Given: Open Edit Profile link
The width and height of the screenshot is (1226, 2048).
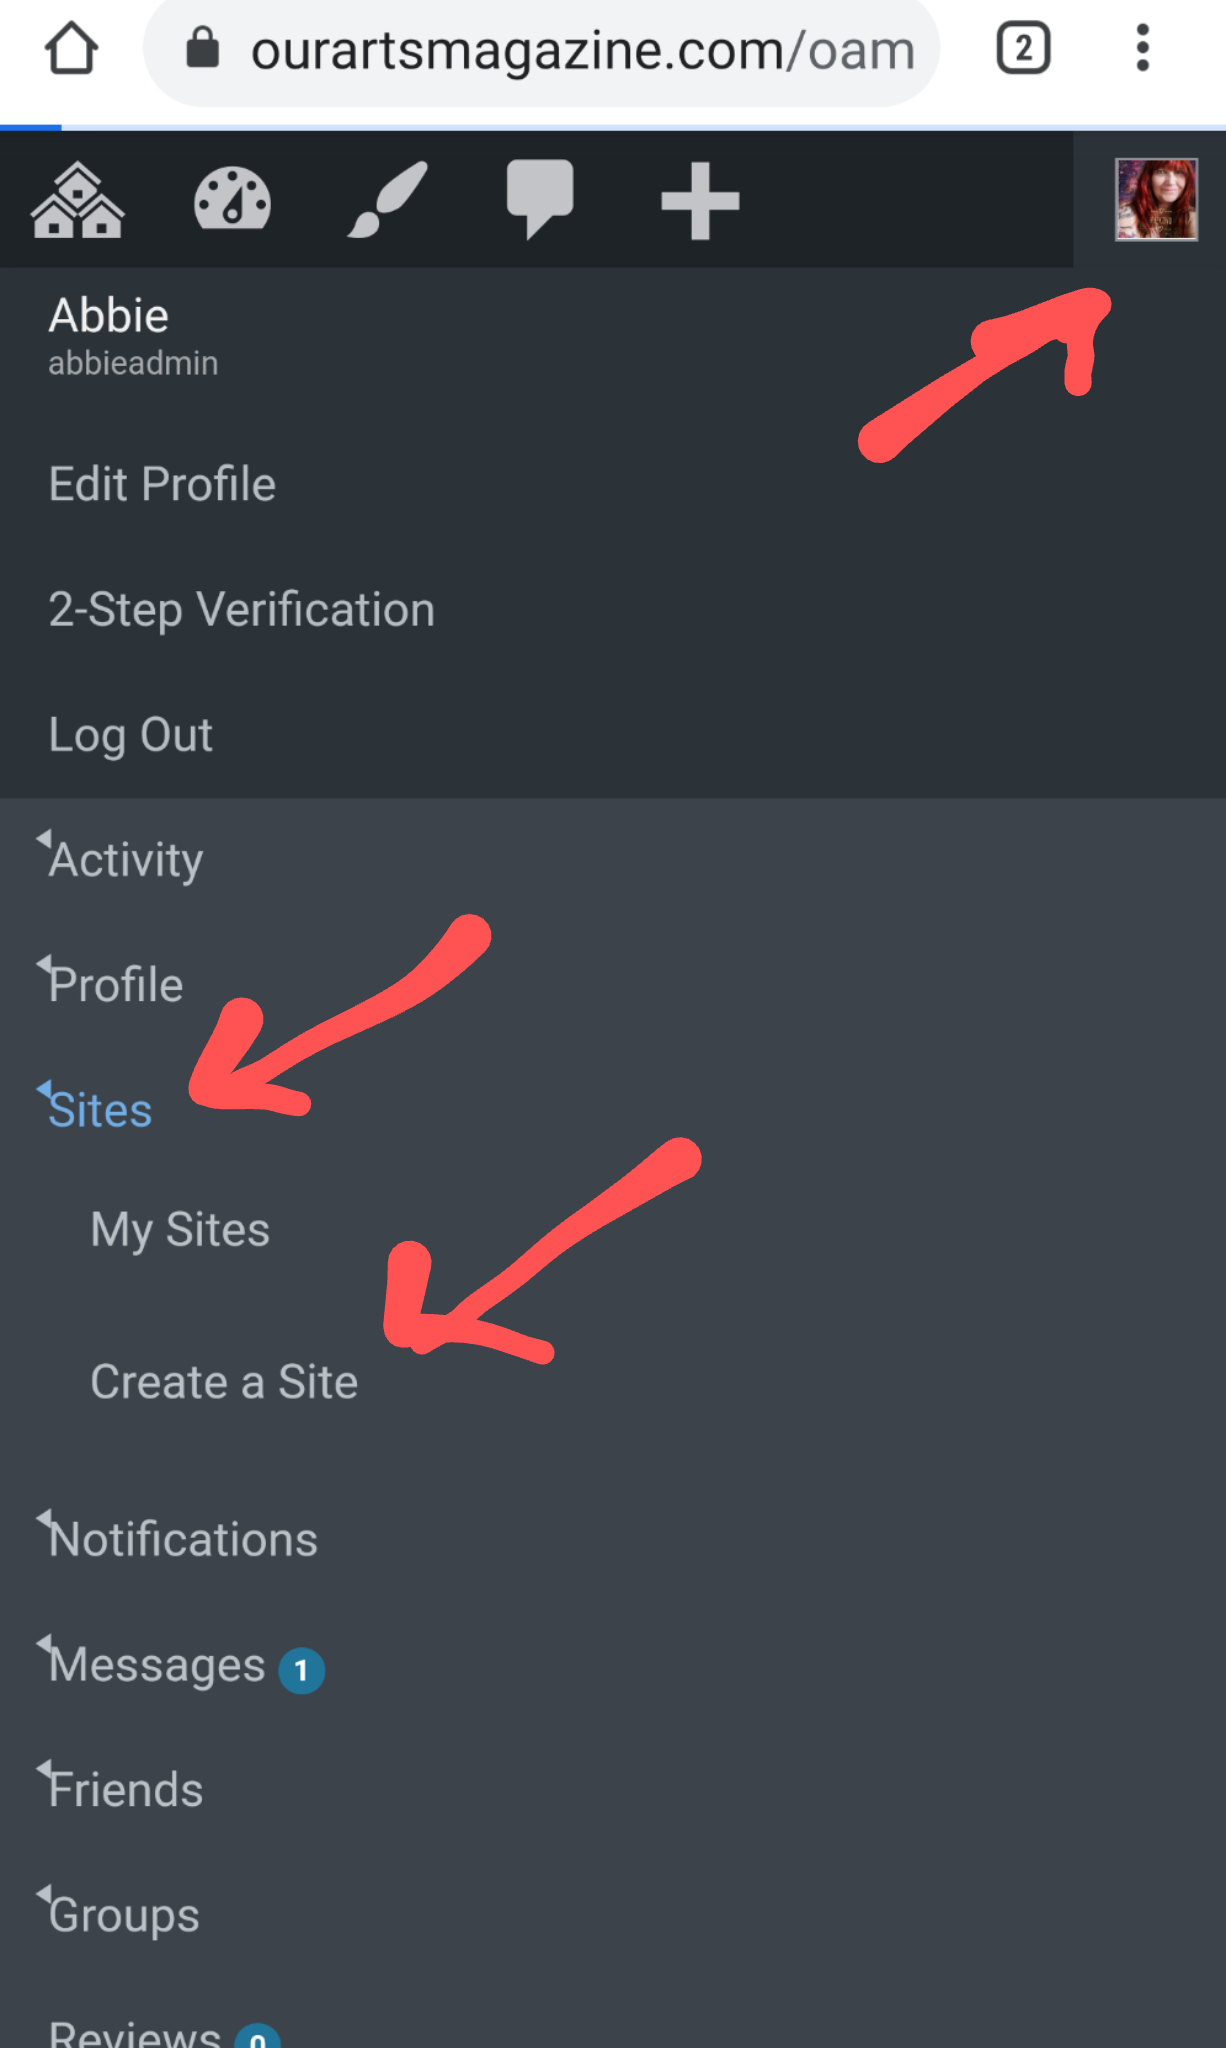Looking at the screenshot, I should (x=162, y=485).
